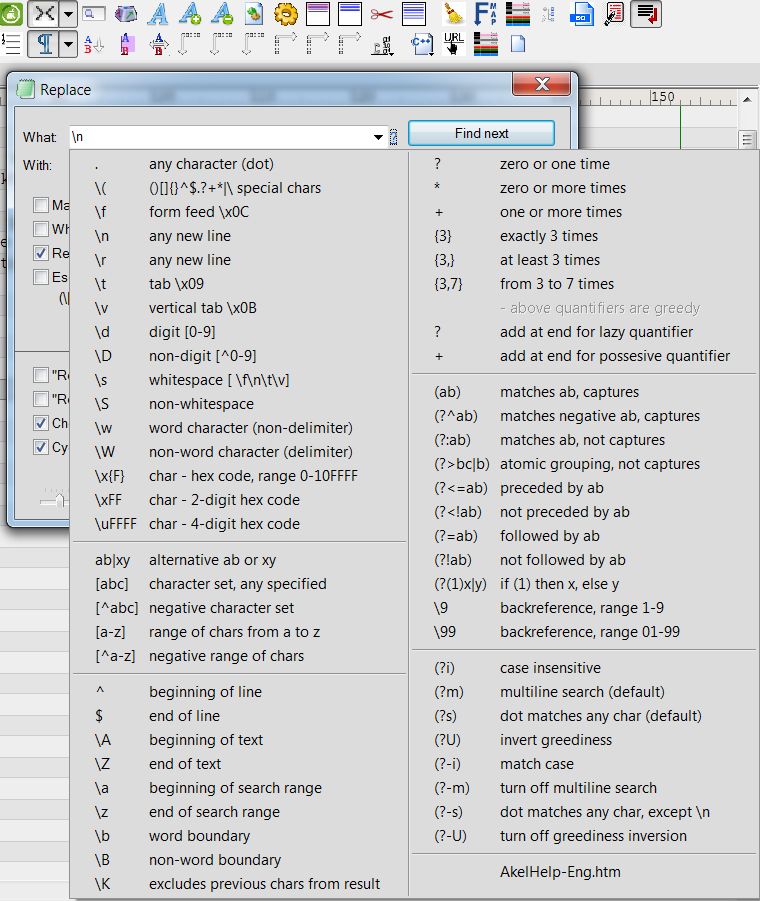
Task: Click the AB with arrows icon
Action: pos(159,44)
